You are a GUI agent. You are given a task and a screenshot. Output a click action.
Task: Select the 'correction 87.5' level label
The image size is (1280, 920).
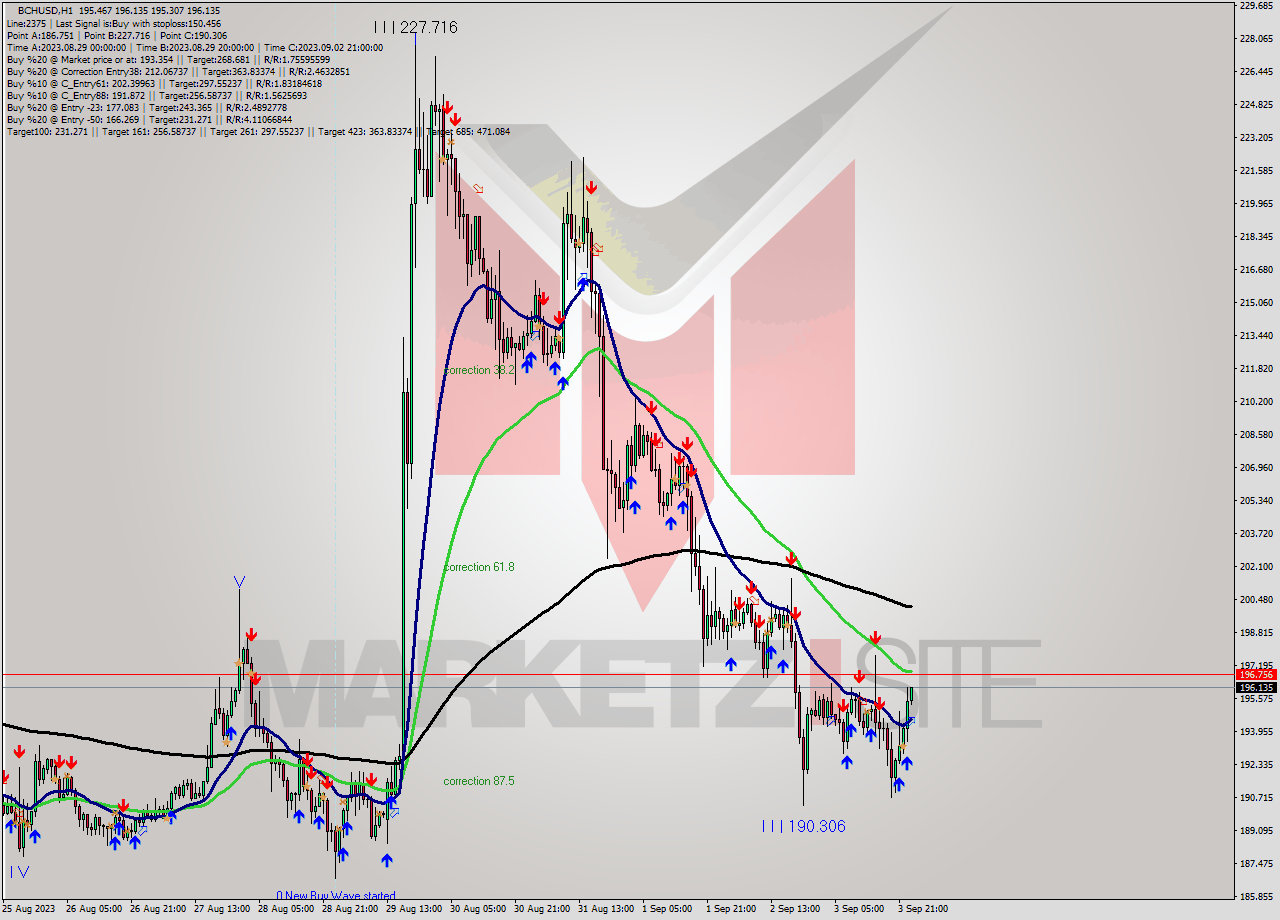tap(479, 781)
